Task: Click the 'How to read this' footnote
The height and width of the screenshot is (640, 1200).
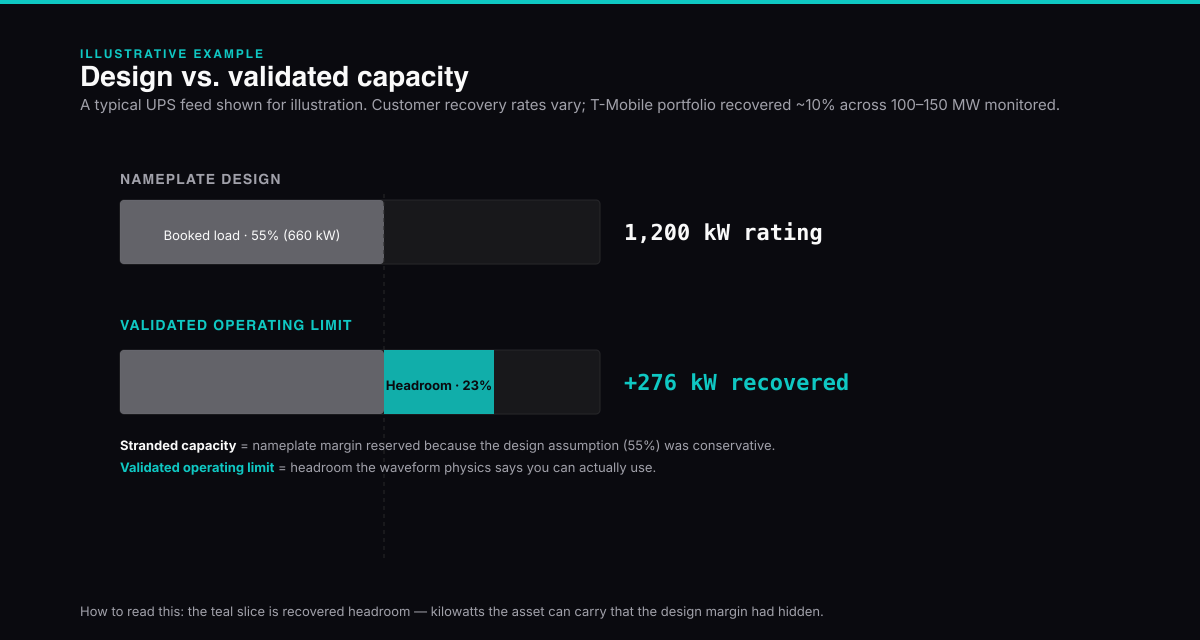Action: coord(452,611)
